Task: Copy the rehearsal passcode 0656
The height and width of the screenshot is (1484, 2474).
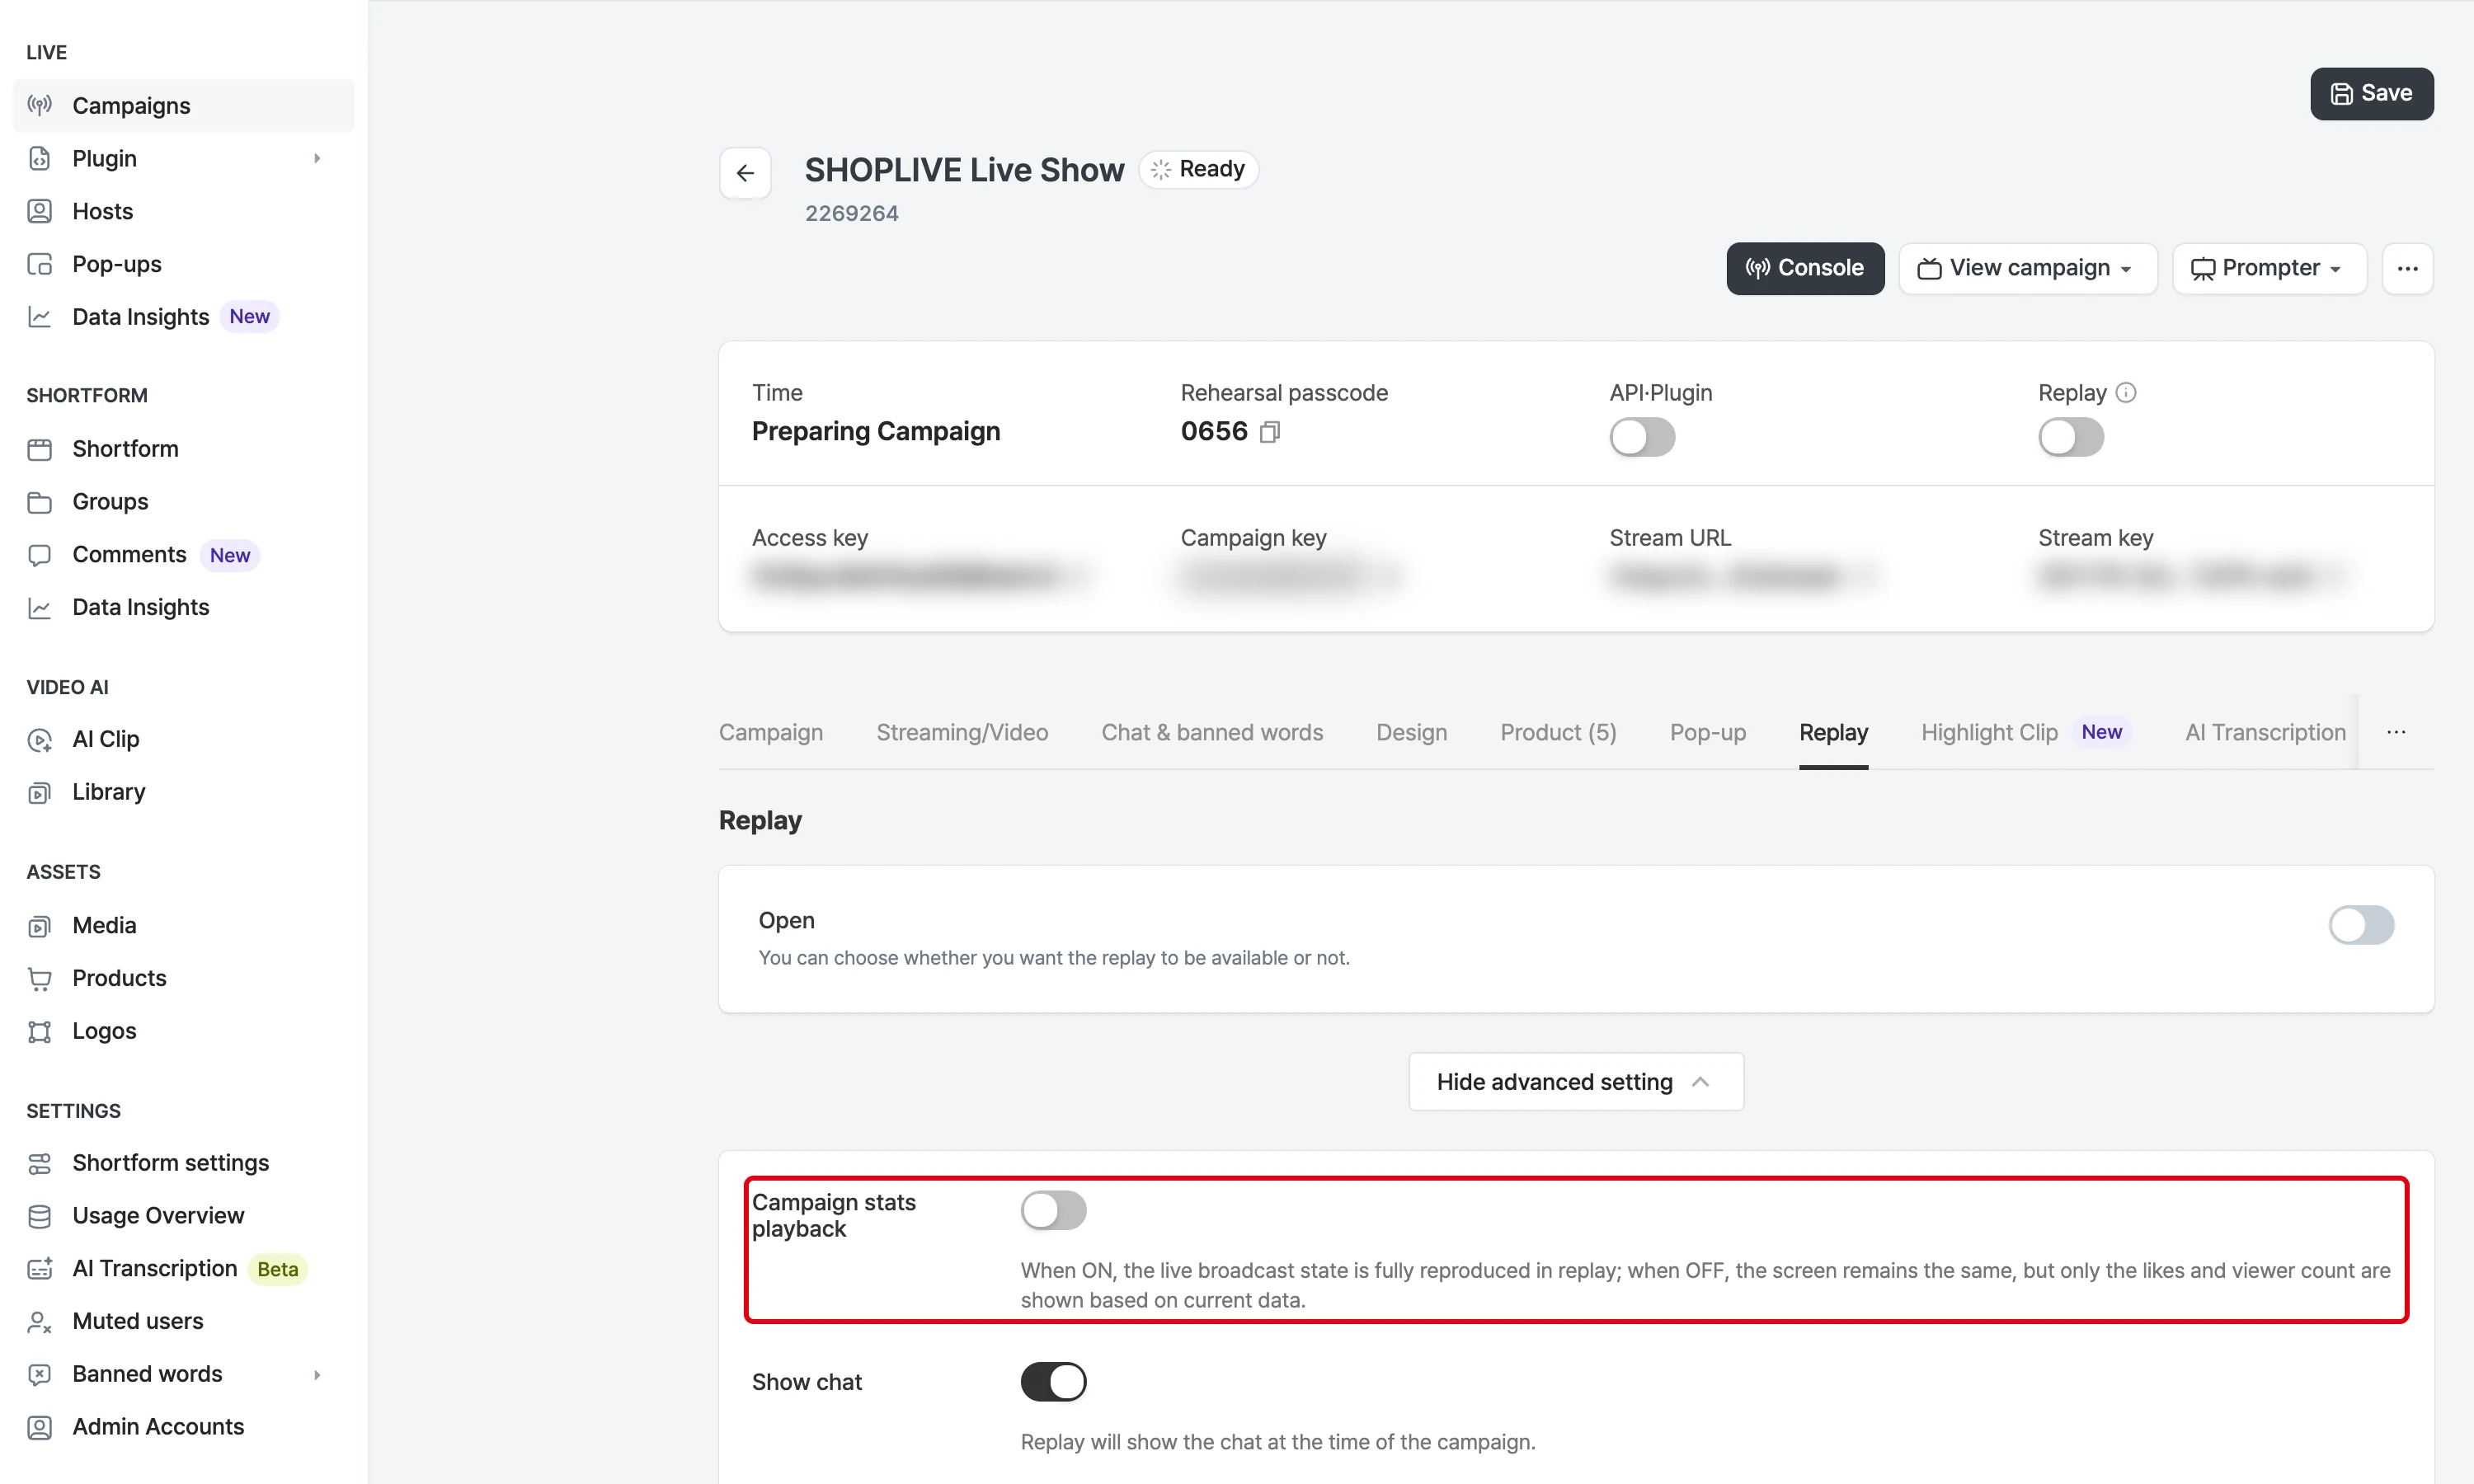Action: [x=1270, y=432]
